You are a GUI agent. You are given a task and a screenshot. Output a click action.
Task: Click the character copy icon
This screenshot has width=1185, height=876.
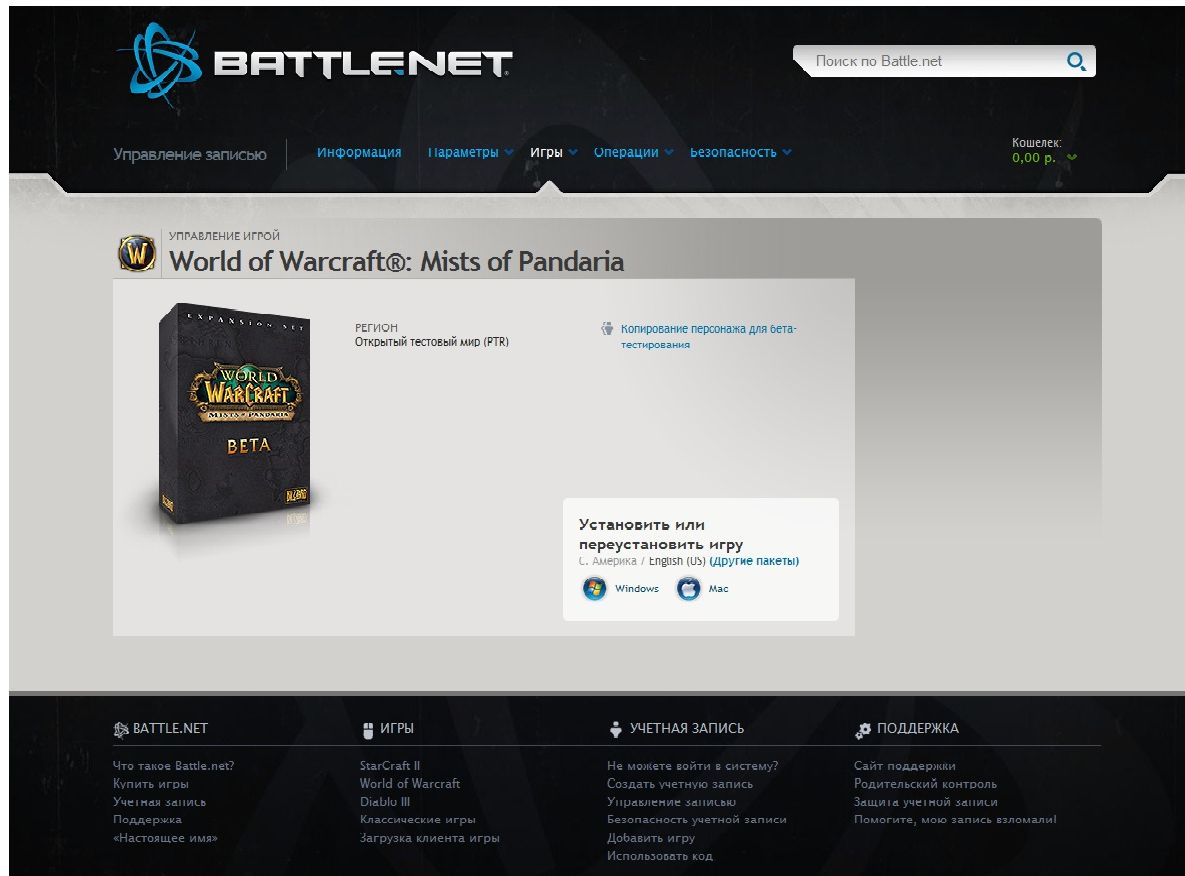coord(607,328)
